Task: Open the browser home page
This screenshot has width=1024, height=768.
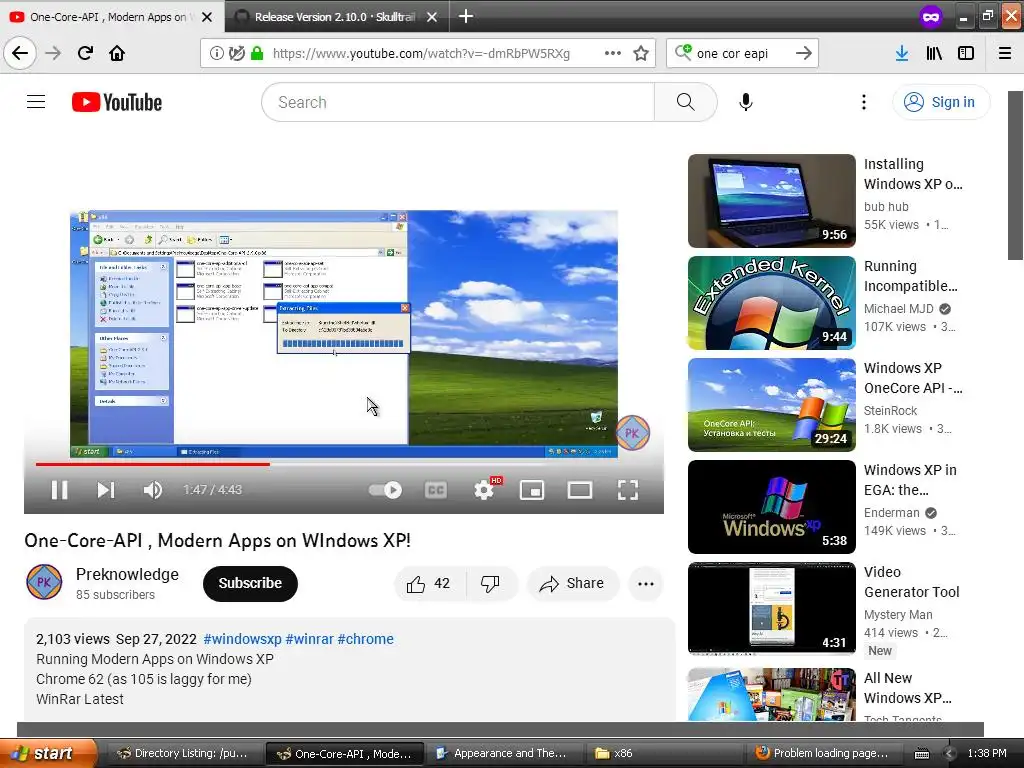Action: click(x=117, y=53)
